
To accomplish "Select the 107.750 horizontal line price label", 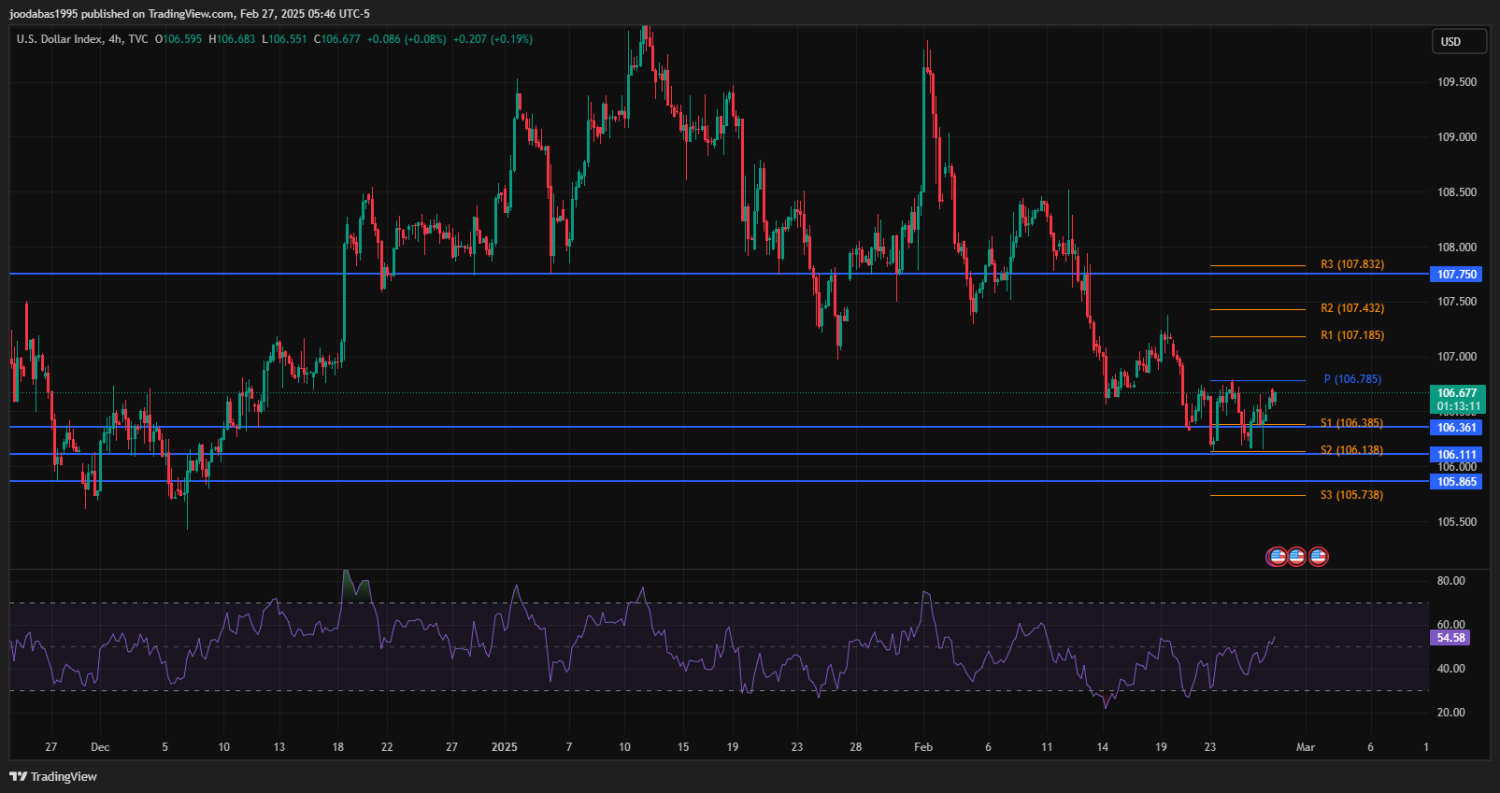I will [1457, 273].
